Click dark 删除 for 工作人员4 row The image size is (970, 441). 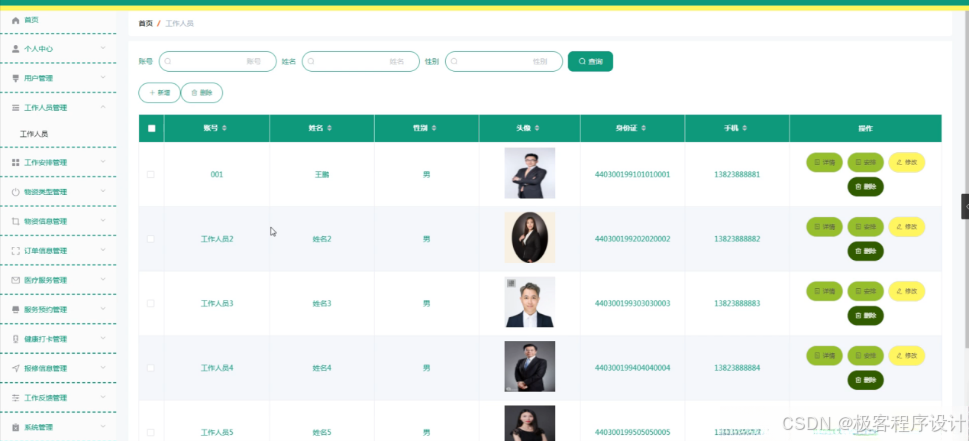pyautogui.click(x=865, y=380)
